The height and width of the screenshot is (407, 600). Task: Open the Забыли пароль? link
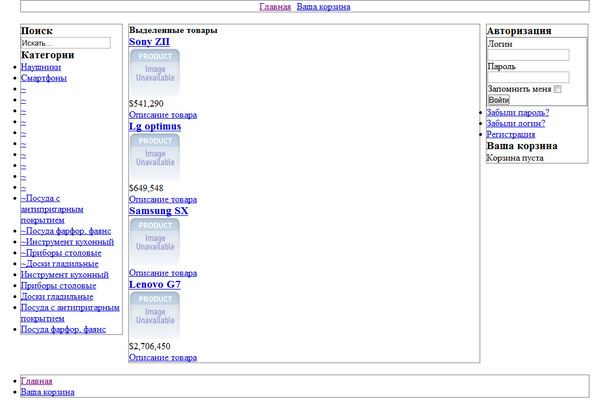[517, 112]
